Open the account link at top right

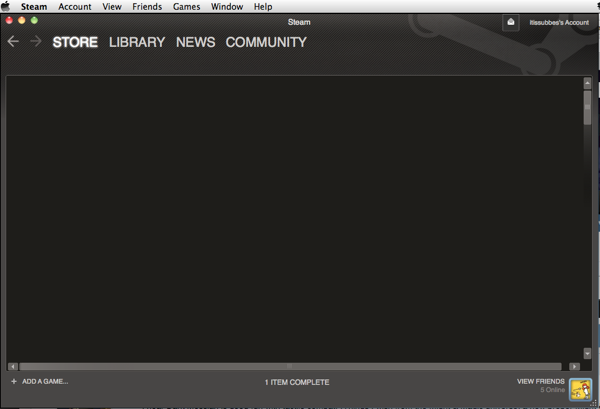559,23
